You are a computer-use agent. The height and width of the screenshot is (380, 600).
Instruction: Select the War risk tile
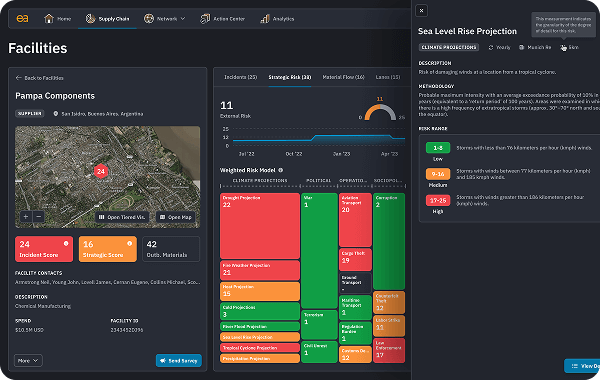[319, 251]
